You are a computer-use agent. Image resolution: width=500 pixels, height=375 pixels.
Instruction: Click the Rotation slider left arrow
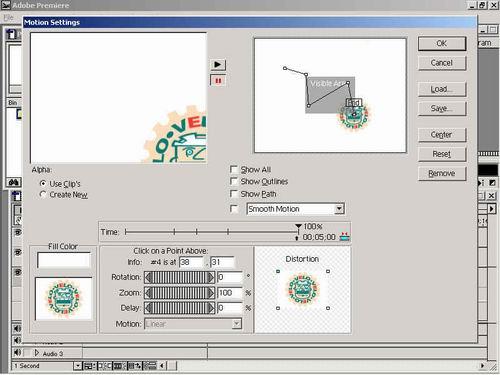click(149, 277)
